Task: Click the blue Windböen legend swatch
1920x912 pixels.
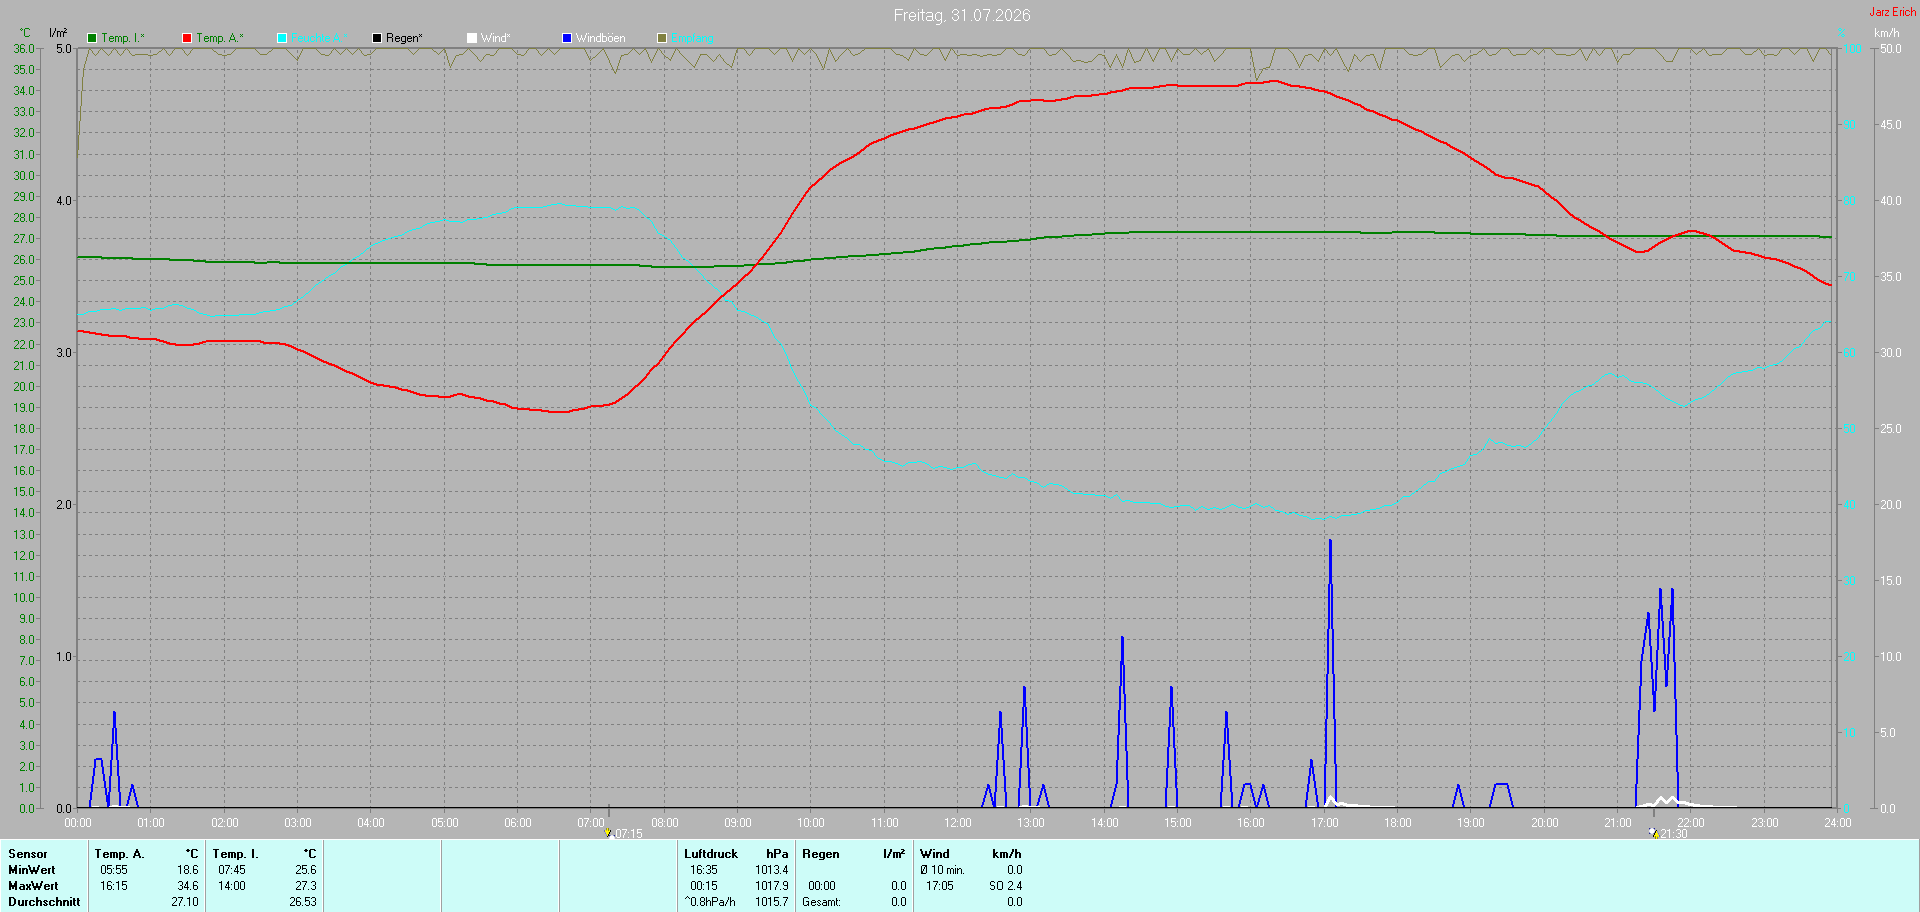Action: [x=567, y=38]
